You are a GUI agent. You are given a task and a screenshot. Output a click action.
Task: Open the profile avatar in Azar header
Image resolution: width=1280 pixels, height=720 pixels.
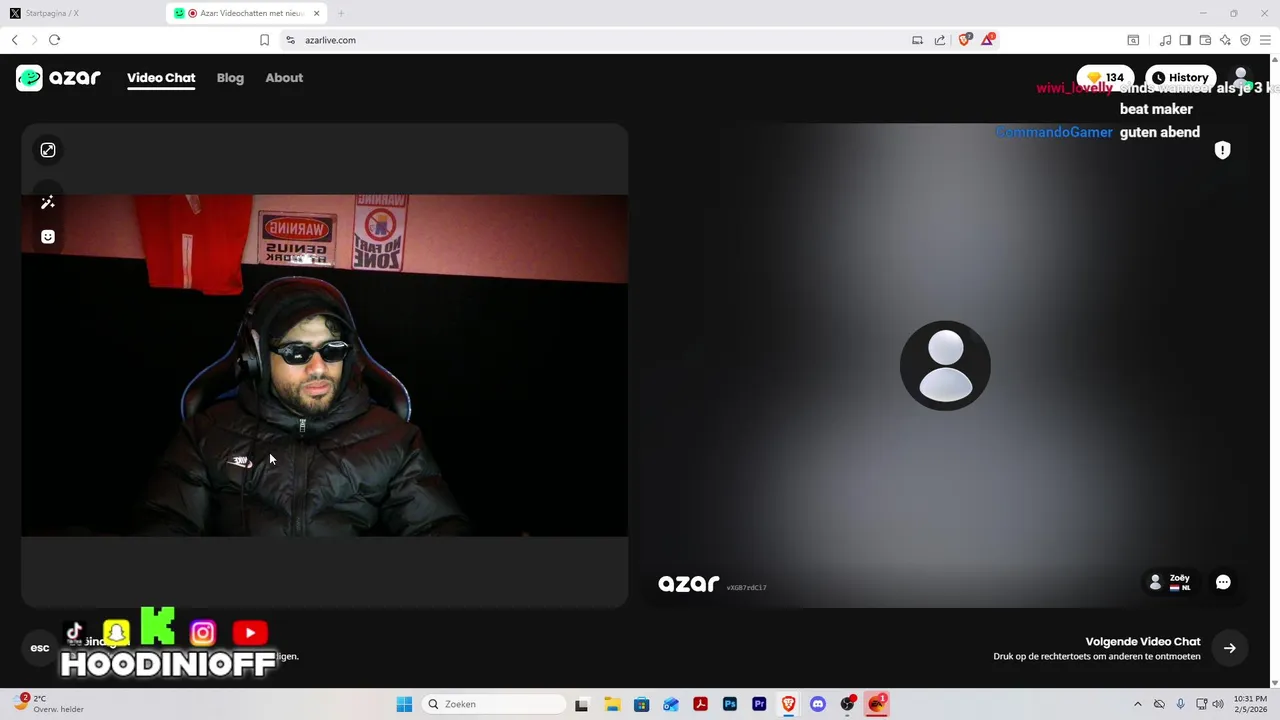(1241, 78)
